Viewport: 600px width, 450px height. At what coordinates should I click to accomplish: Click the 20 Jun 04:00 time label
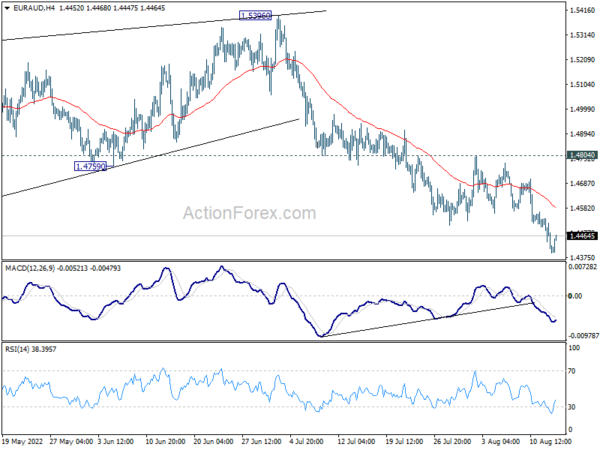pyautogui.click(x=214, y=441)
